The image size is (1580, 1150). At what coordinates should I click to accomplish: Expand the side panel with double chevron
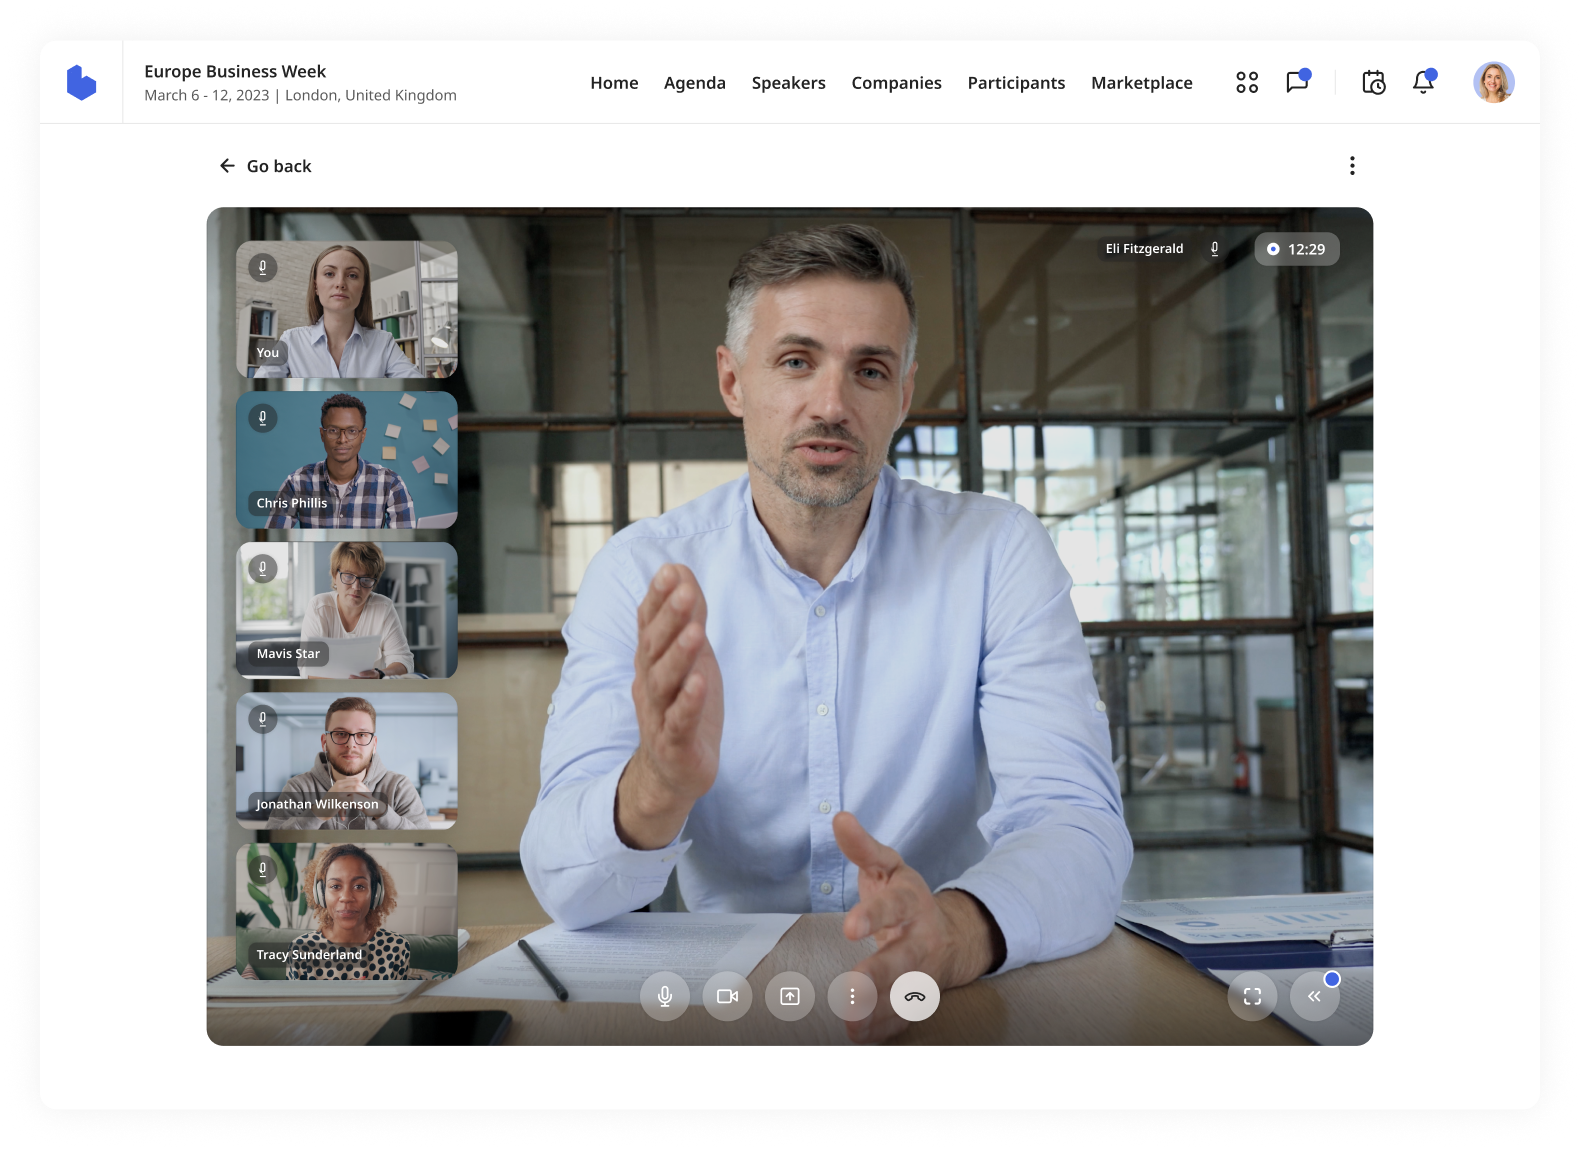(1315, 996)
